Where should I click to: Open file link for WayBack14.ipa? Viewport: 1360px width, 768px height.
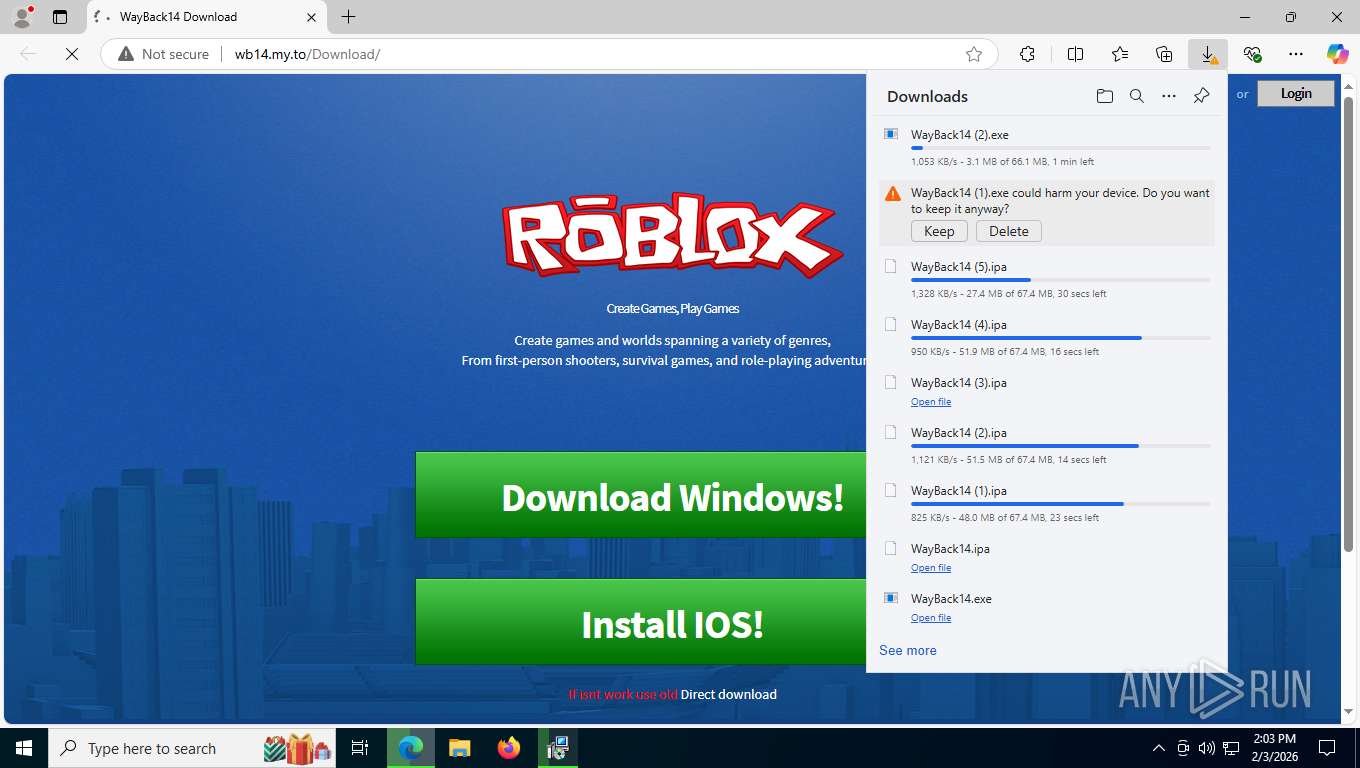point(931,568)
